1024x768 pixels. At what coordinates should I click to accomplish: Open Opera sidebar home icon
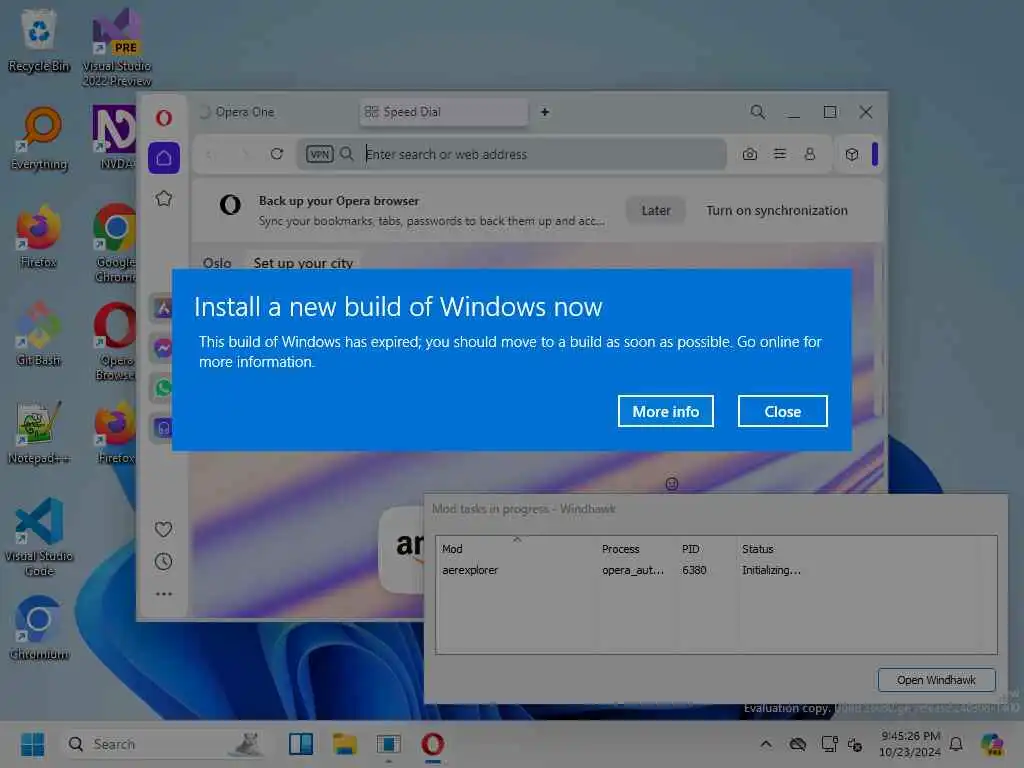click(x=163, y=158)
